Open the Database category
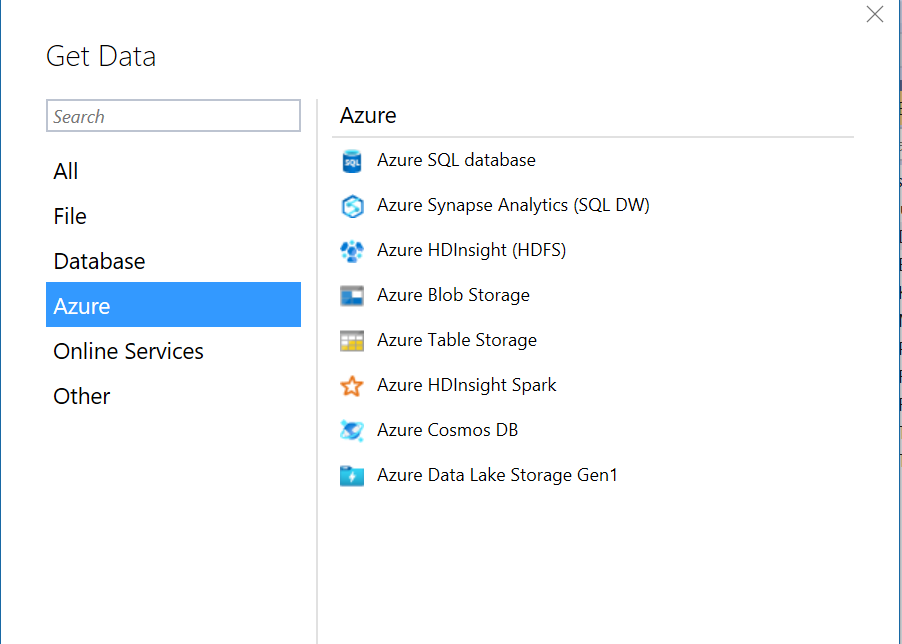The width and height of the screenshot is (902, 644). [173, 261]
